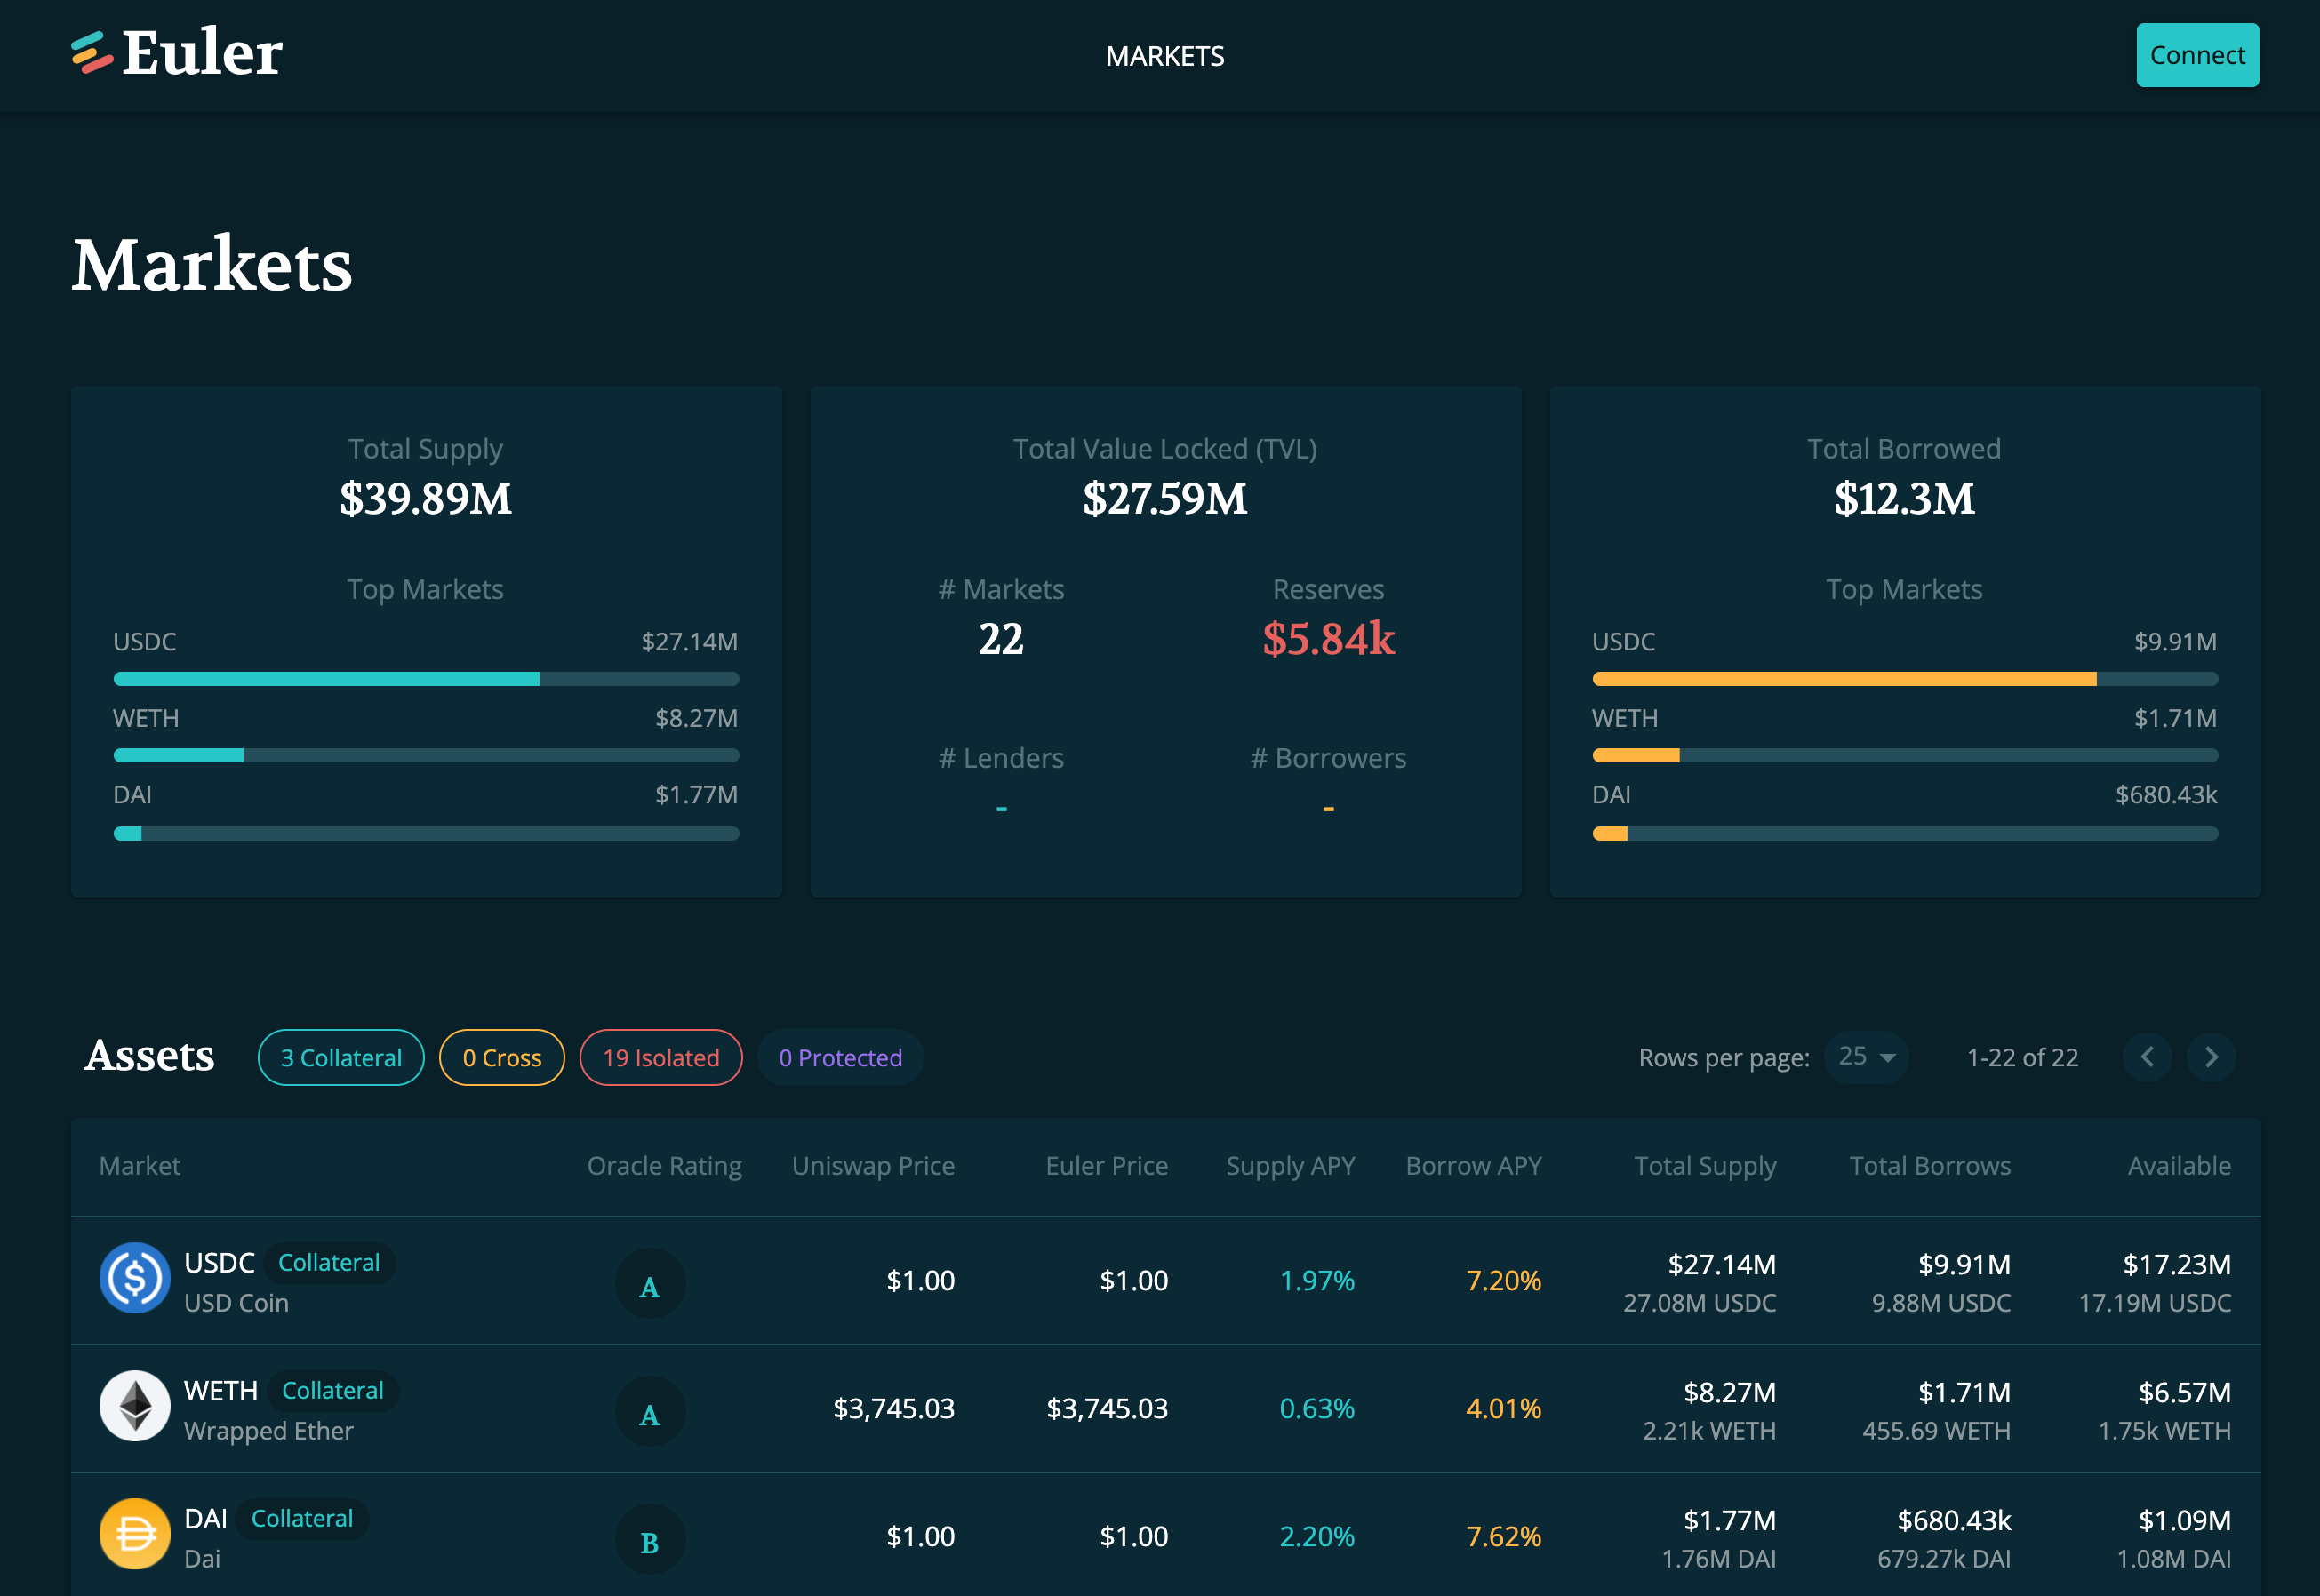Screen dimensions: 2320x1596
Task: Click the WETH oracle rating A badge
Action: 650,1412
